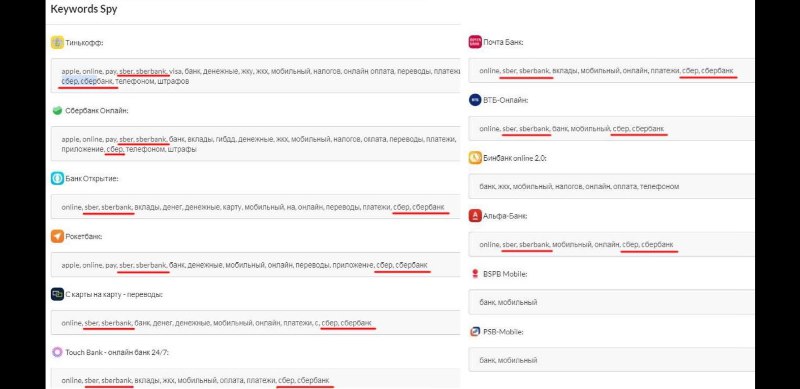Click the Альфа-Банк red icon
This screenshot has width=800, height=389.
(475, 216)
